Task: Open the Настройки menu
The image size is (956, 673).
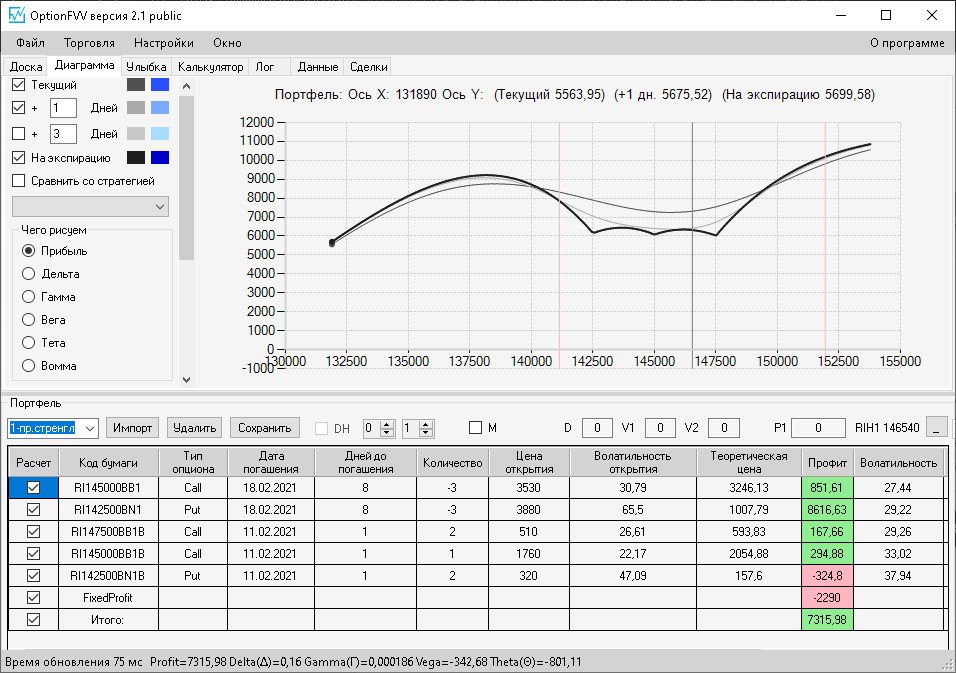Action: [x=163, y=43]
